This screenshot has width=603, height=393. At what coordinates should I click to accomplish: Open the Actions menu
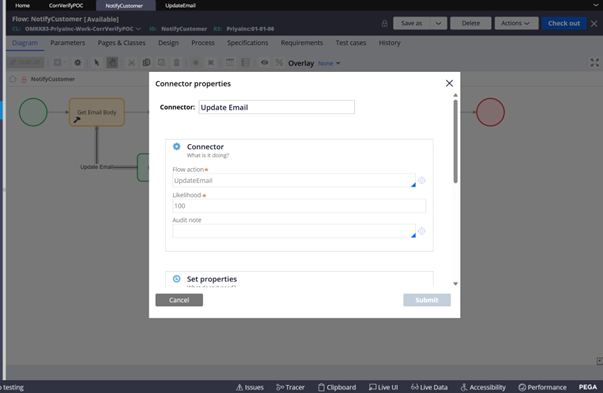pyautogui.click(x=515, y=23)
